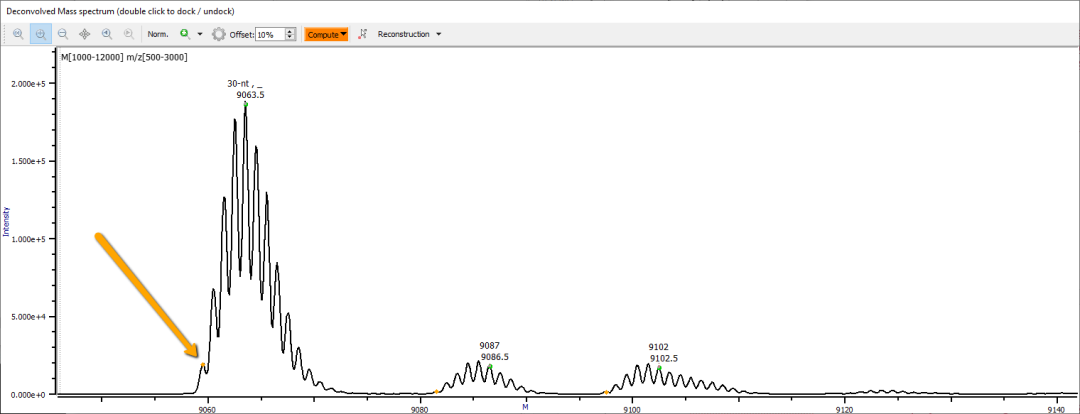Go to the previous zoom view
Screen dimensions: 1080x414
click(x=107, y=34)
